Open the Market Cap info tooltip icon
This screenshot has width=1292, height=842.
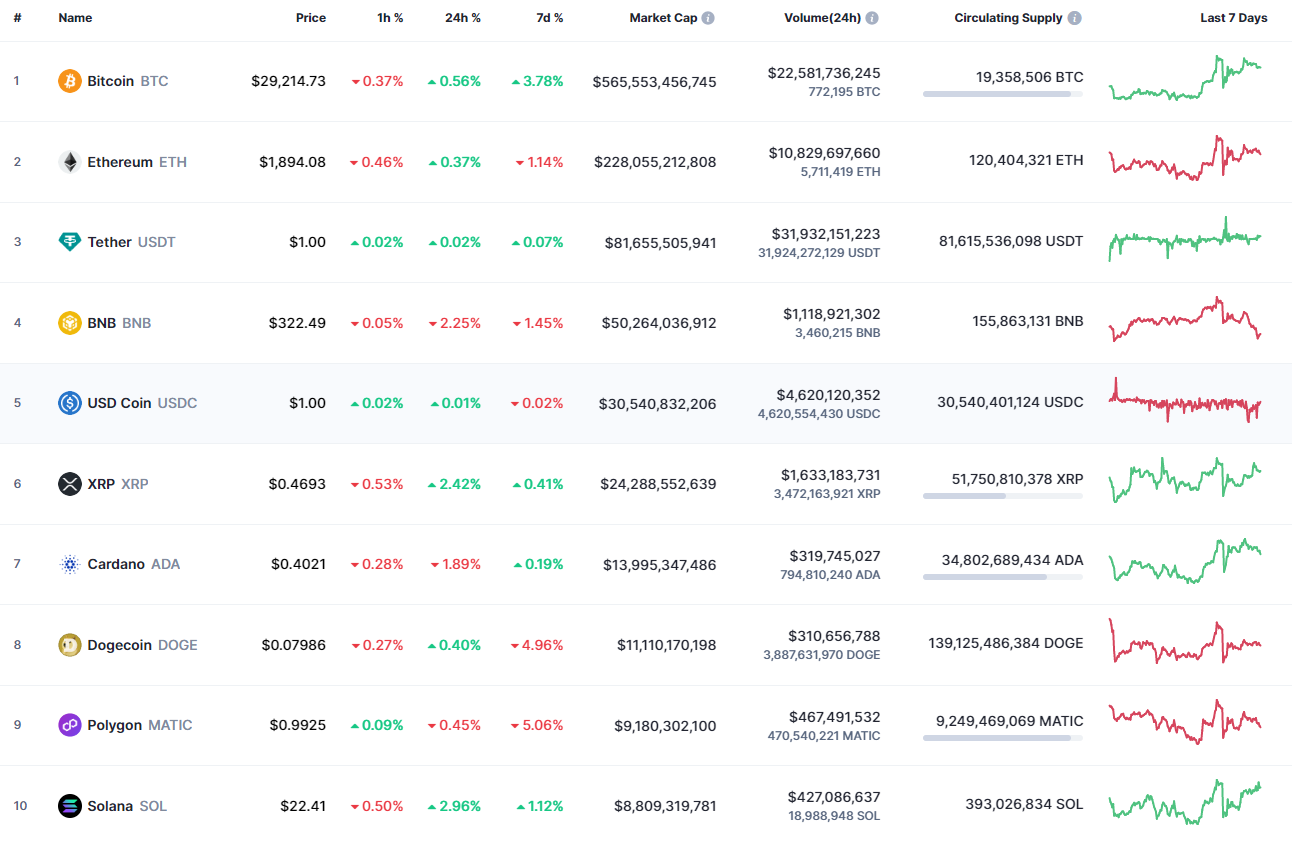click(x=709, y=17)
